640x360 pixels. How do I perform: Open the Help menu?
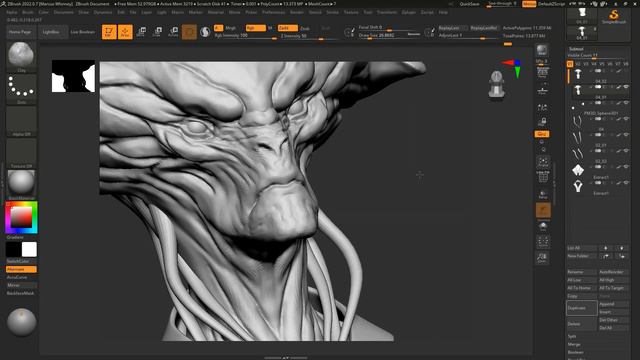click(x=443, y=12)
